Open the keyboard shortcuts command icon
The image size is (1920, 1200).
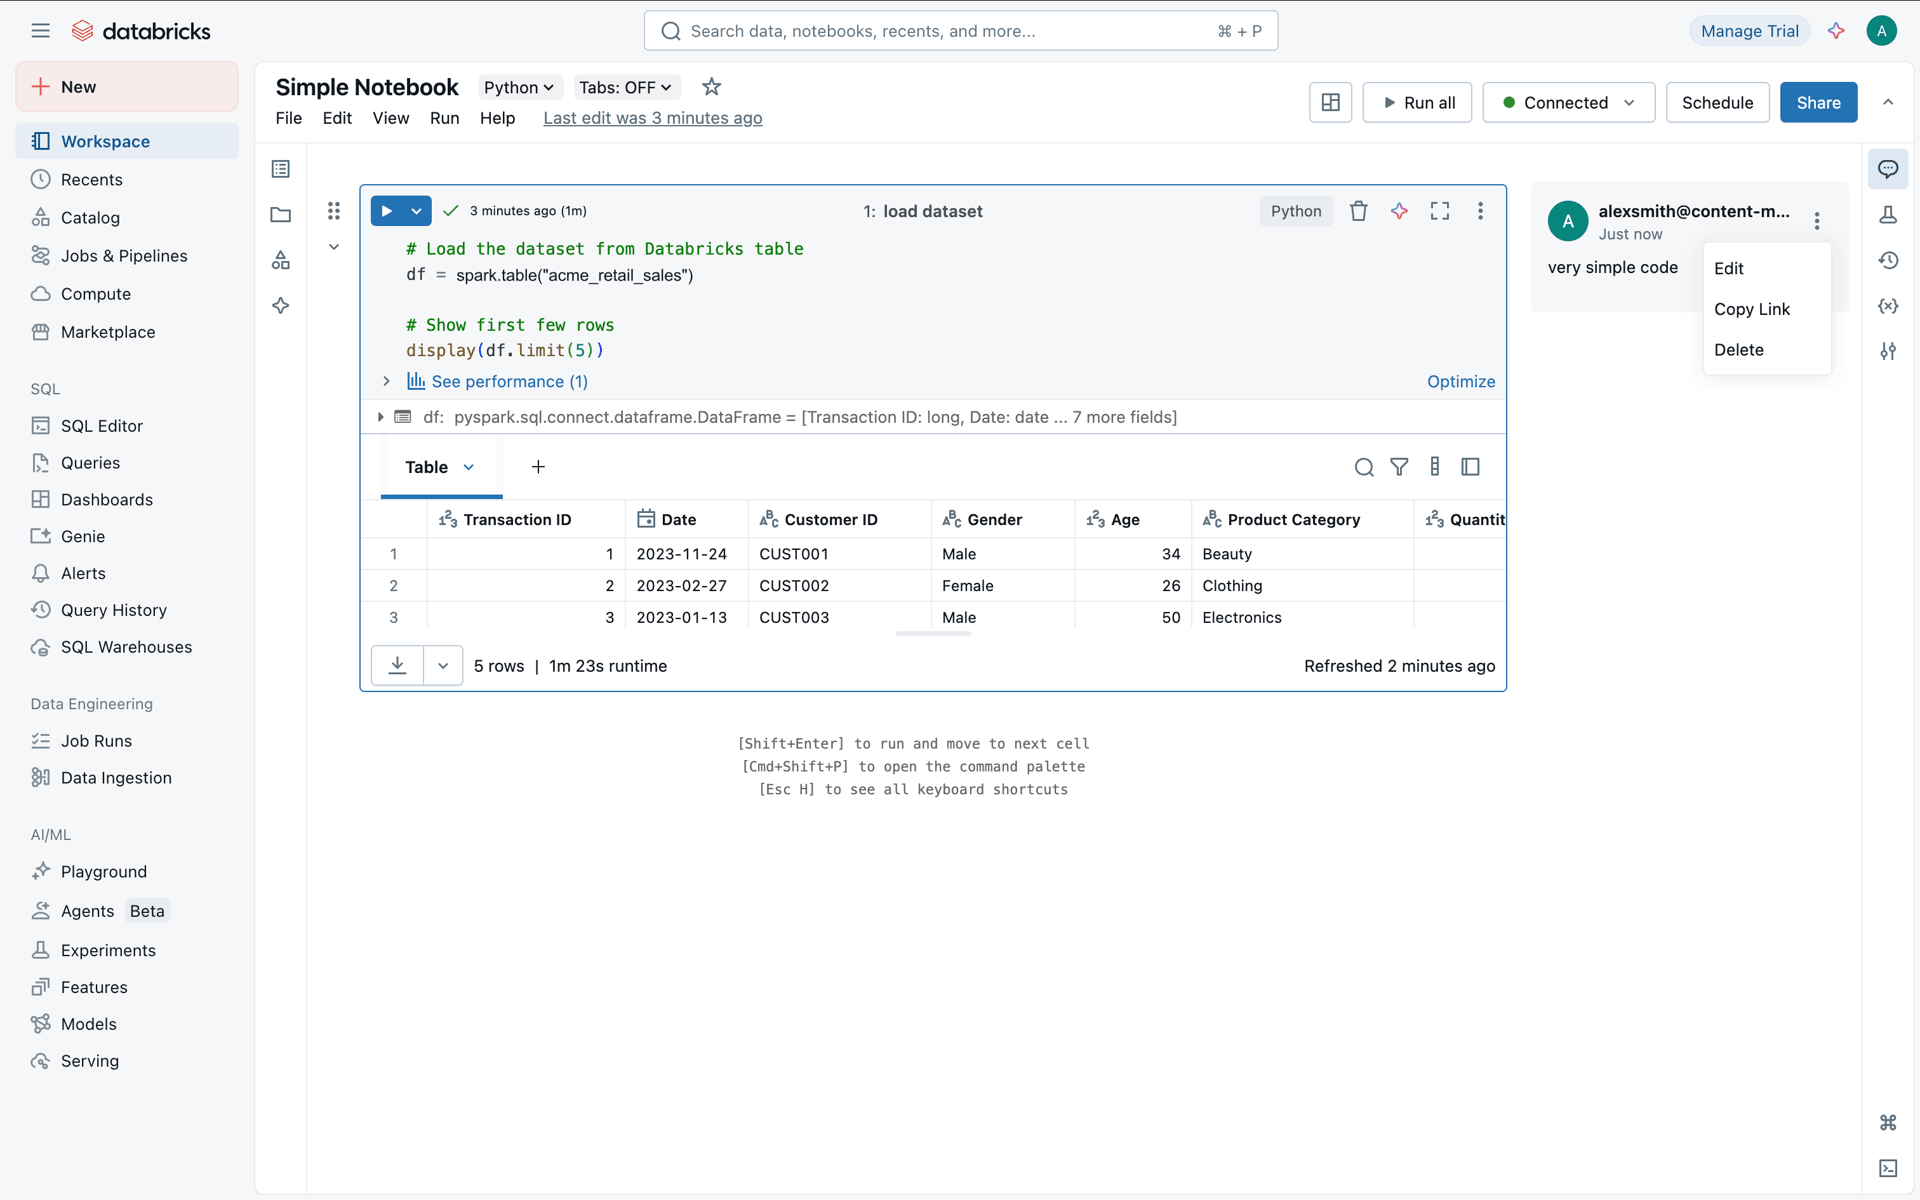click(1888, 1123)
